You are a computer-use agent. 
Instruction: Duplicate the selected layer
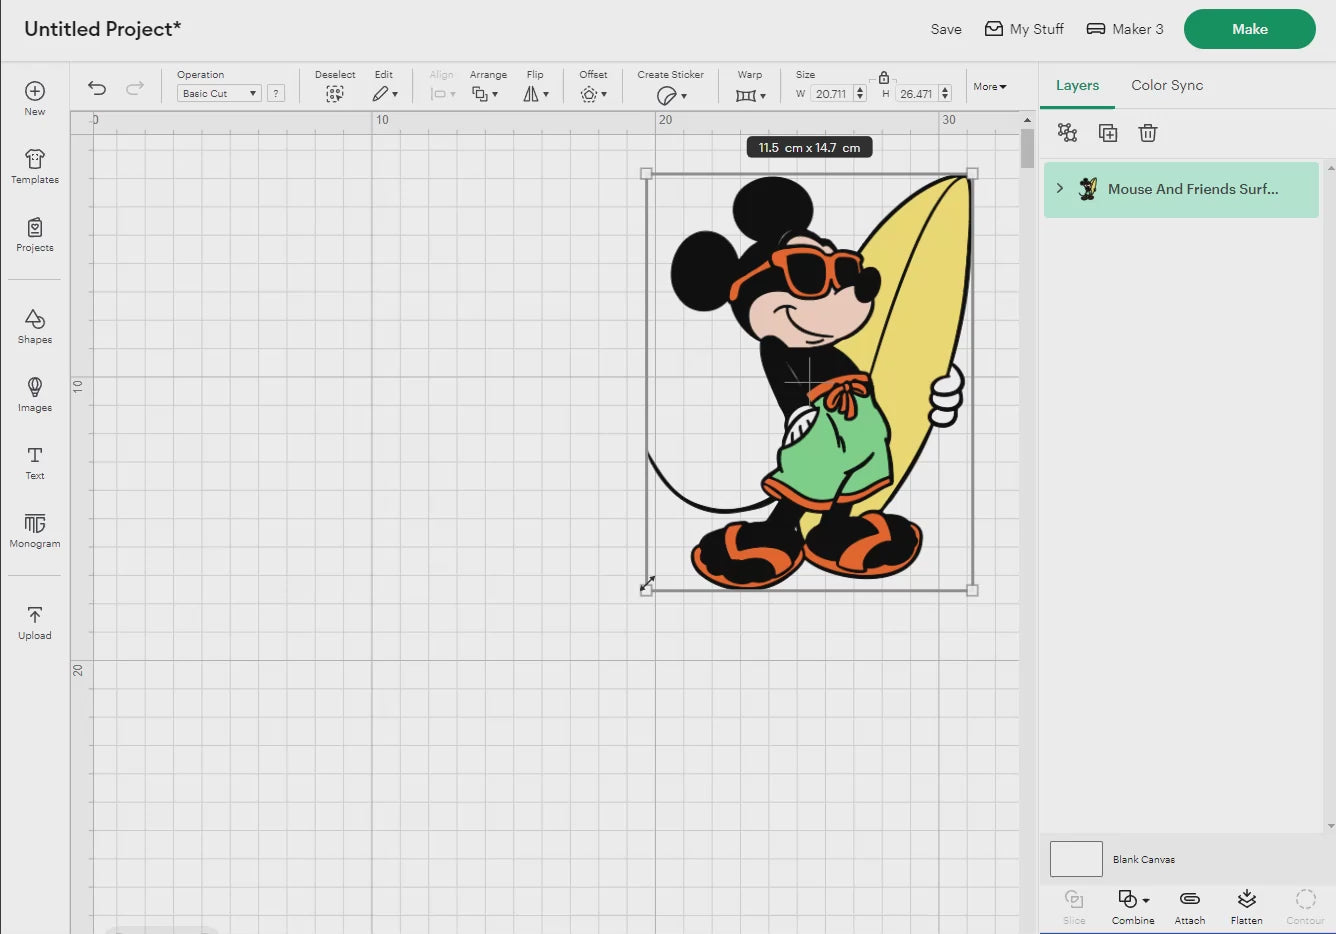tap(1108, 133)
